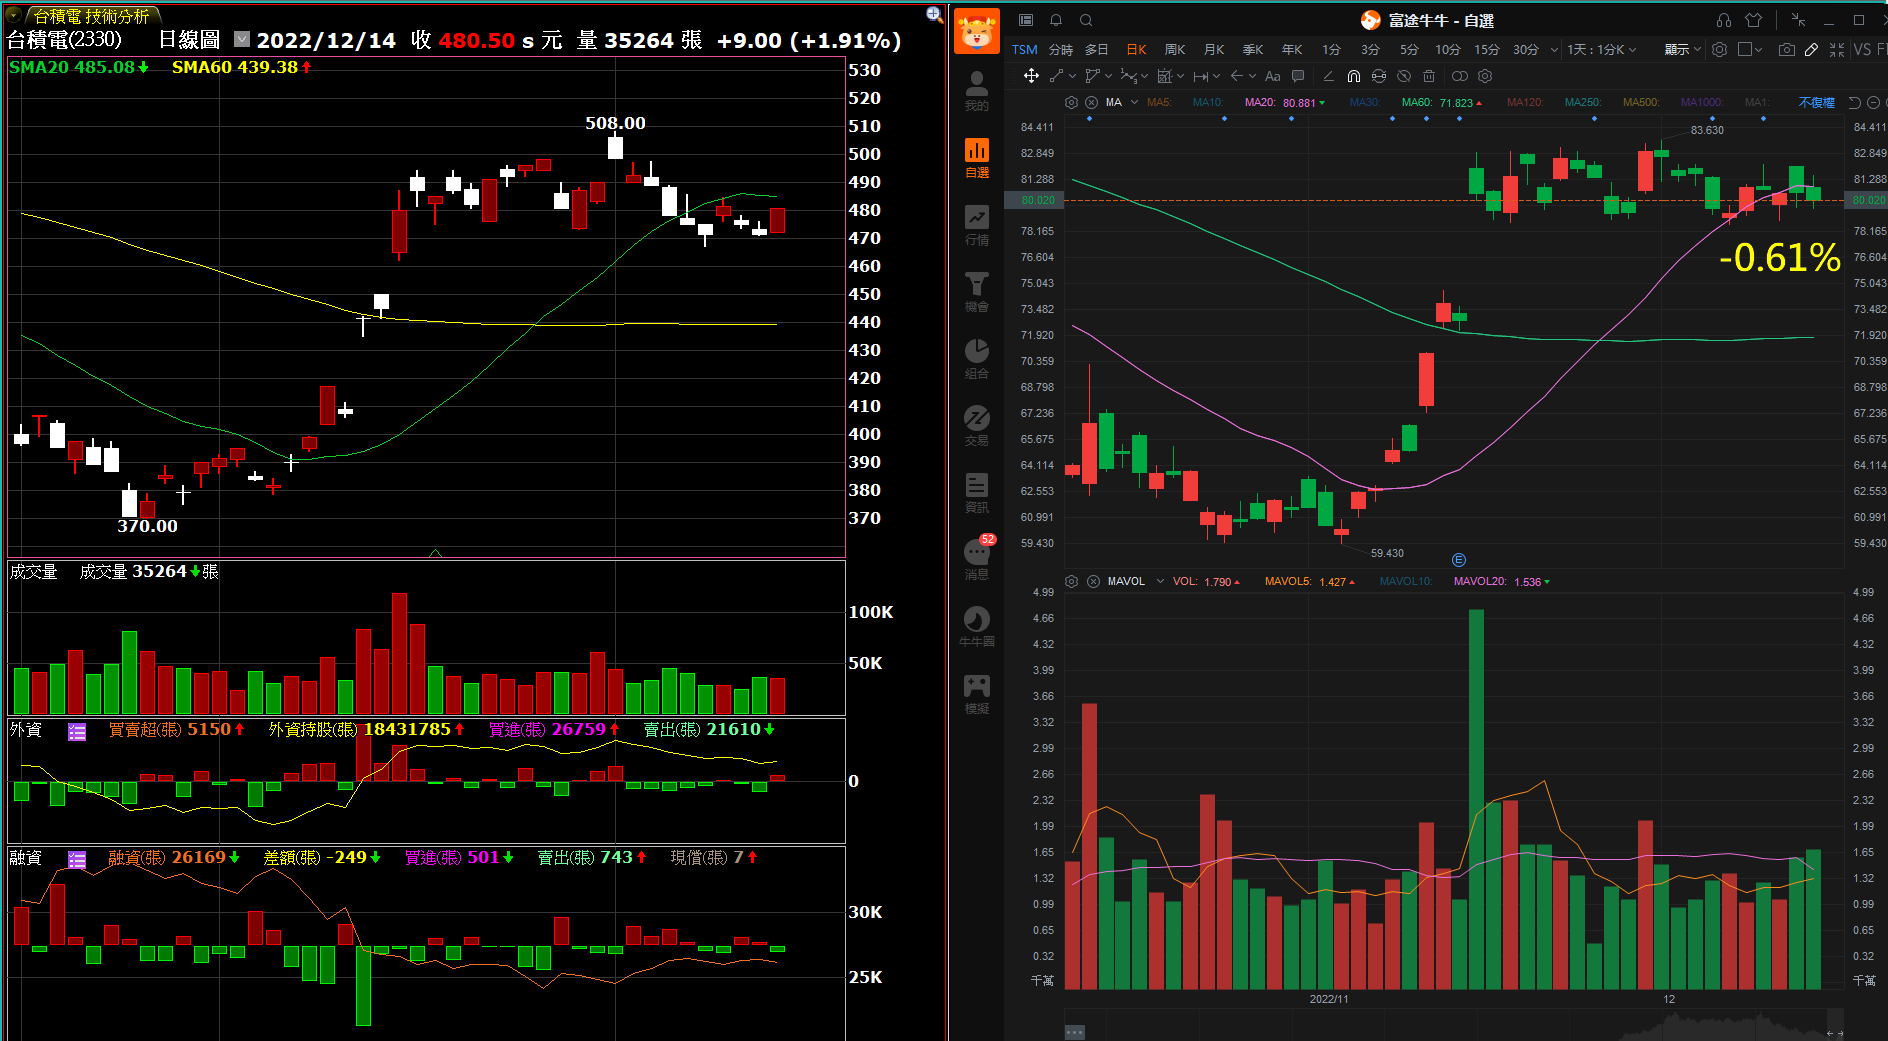
Task: Select the Aa text annotation tool
Action: pyautogui.click(x=1272, y=76)
